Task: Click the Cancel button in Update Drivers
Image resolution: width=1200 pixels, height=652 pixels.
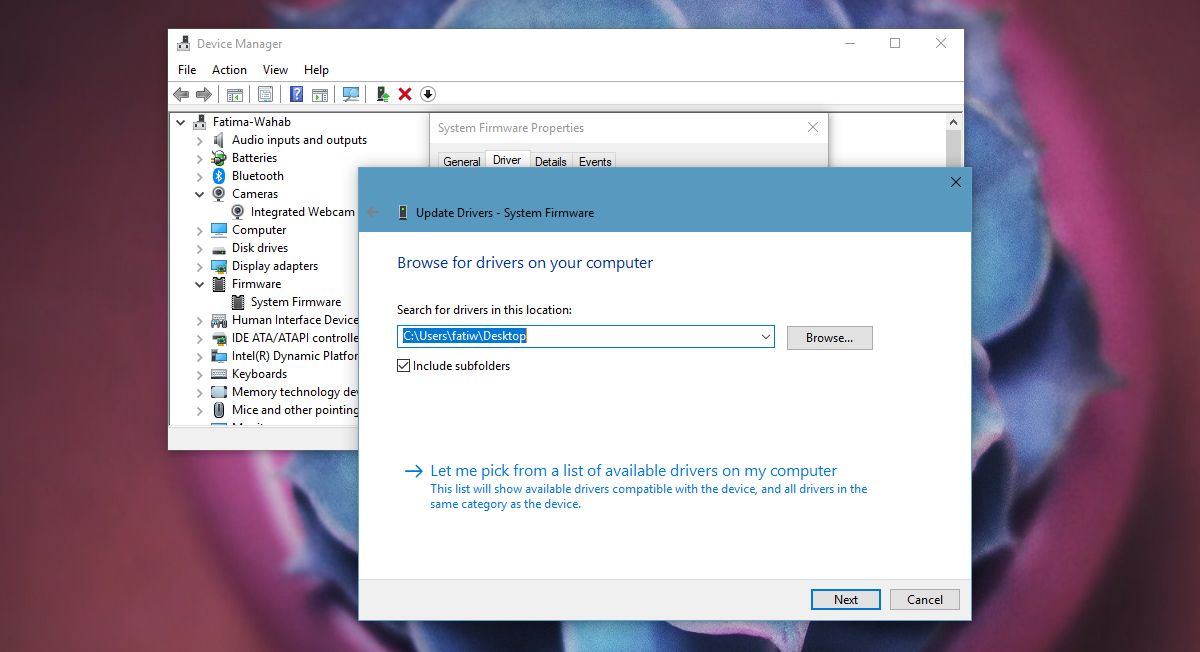Action: 925,600
